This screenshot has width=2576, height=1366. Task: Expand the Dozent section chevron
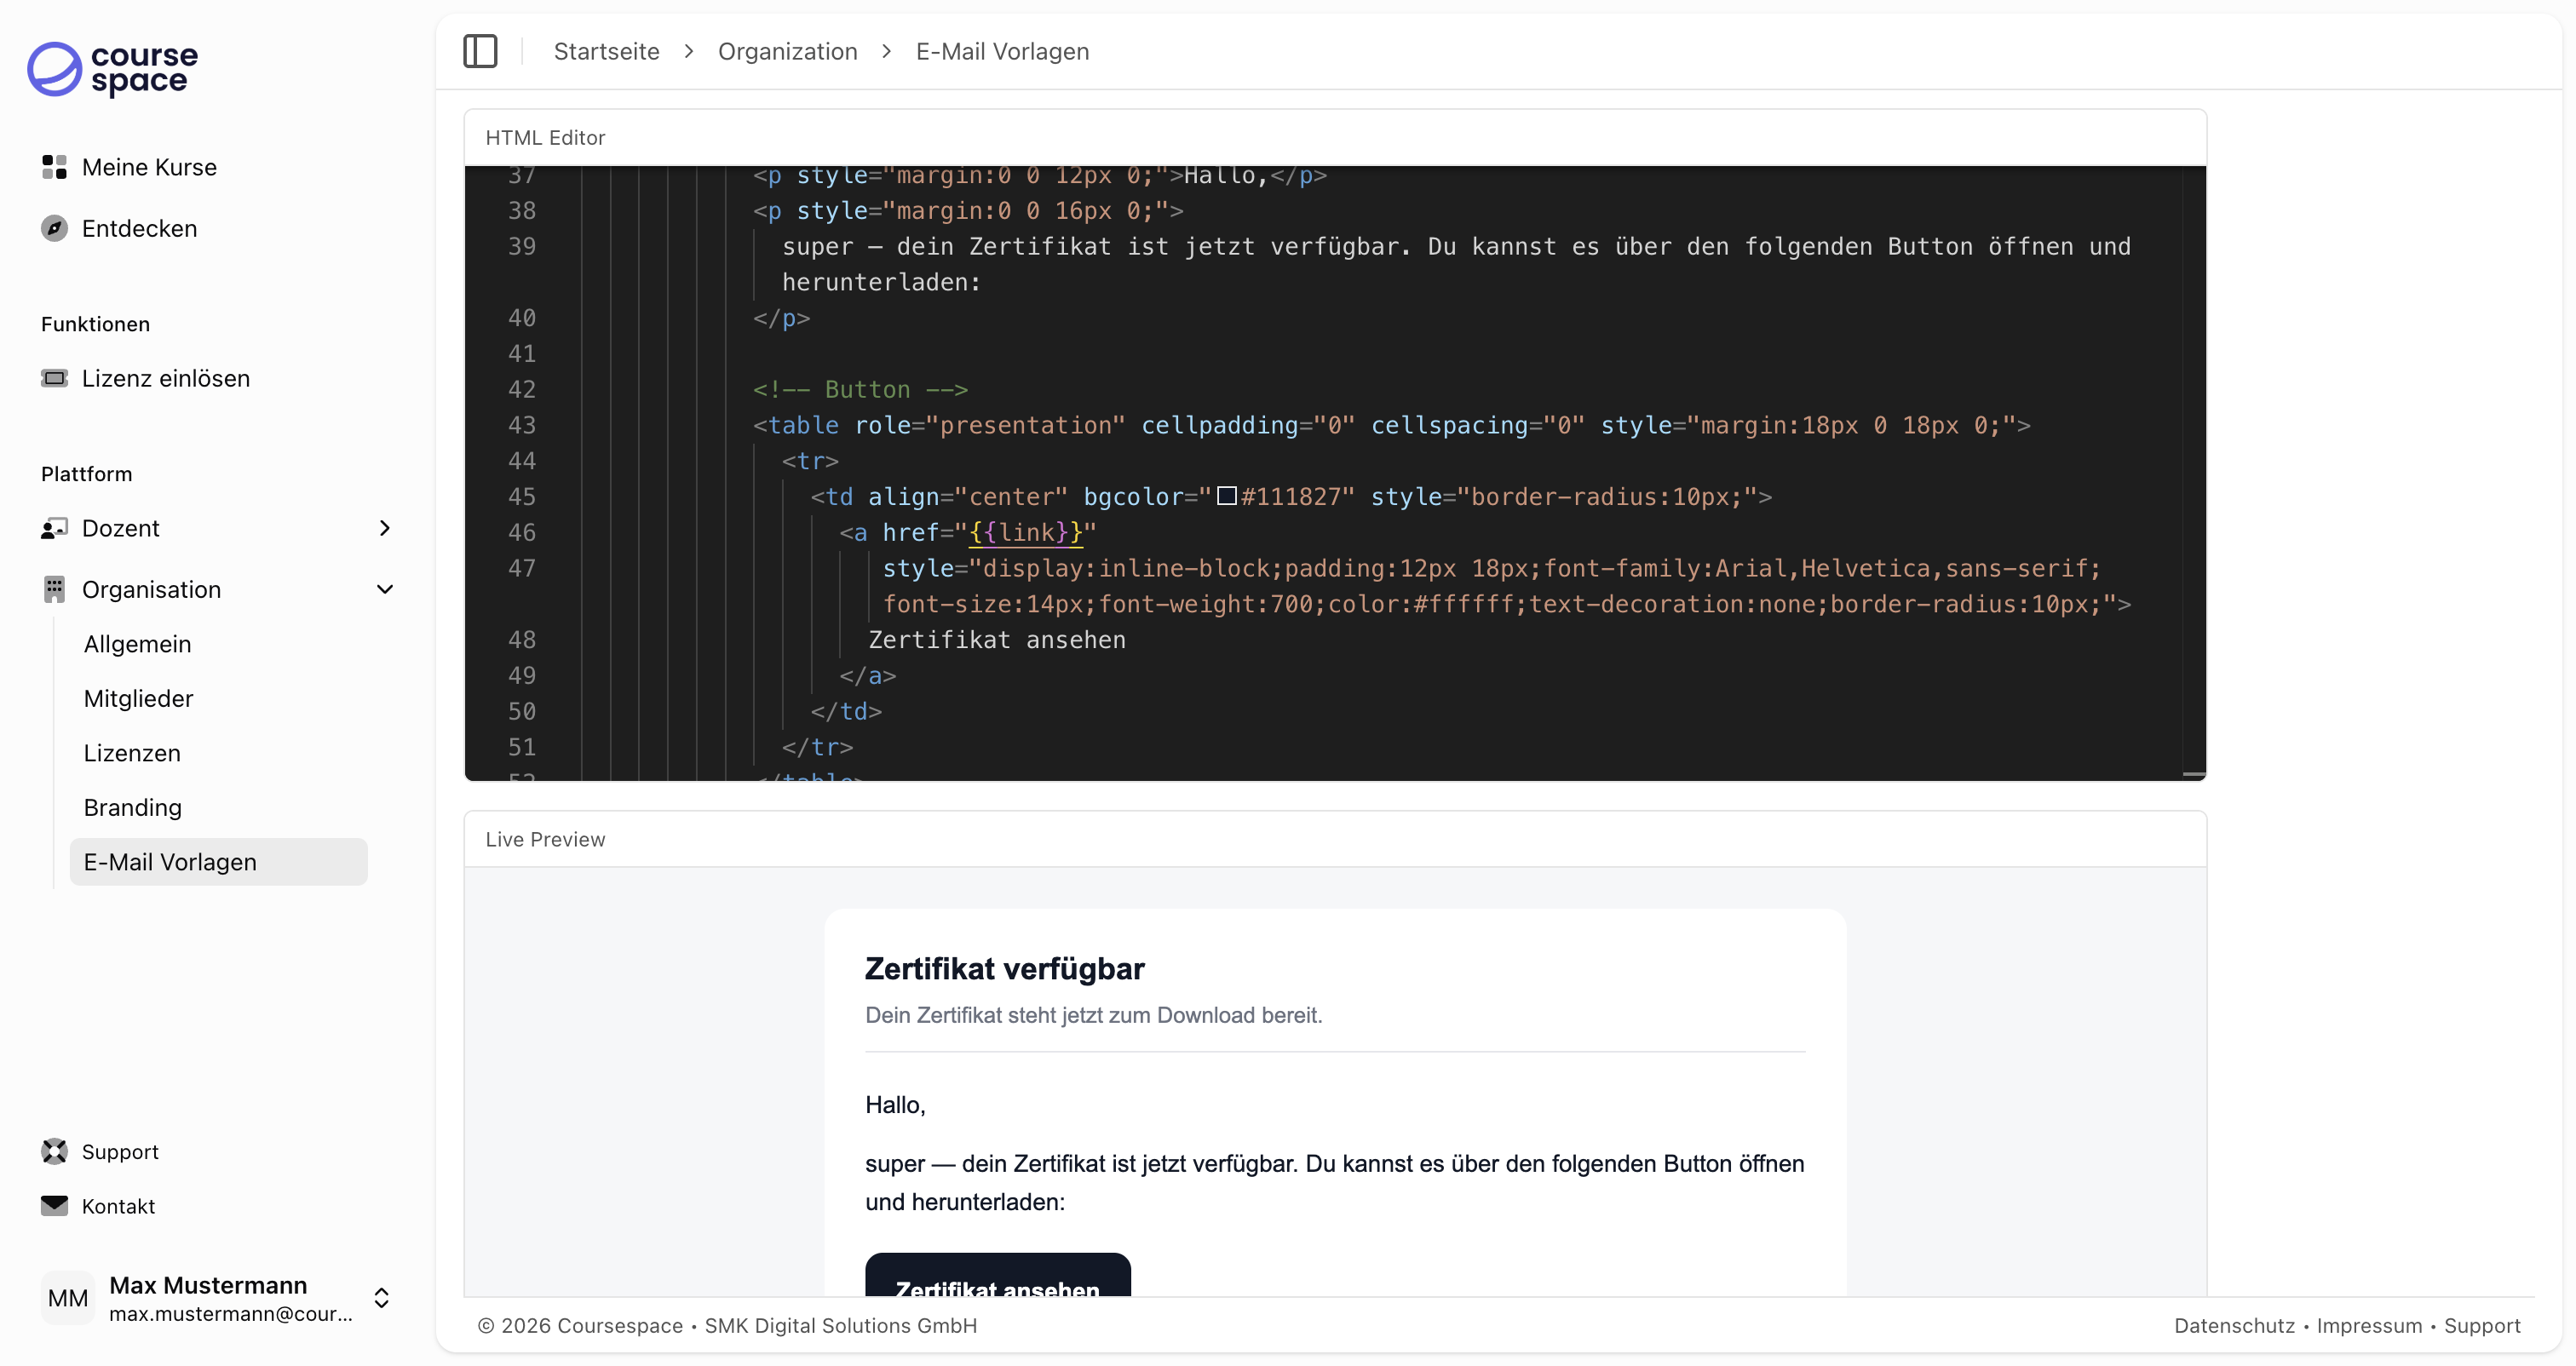(384, 528)
